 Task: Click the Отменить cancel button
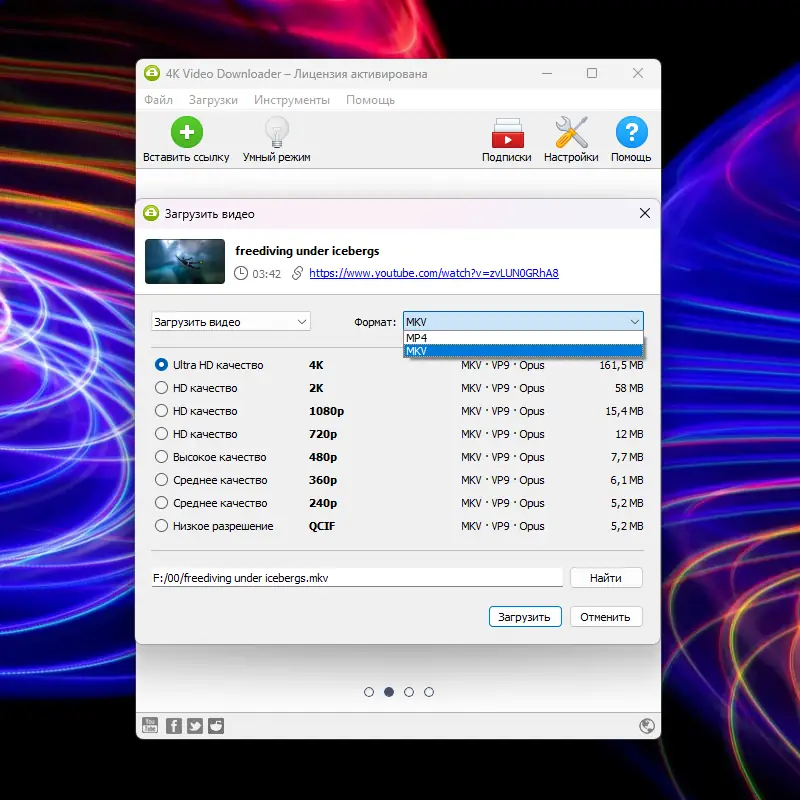pyautogui.click(x=606, y=617)
